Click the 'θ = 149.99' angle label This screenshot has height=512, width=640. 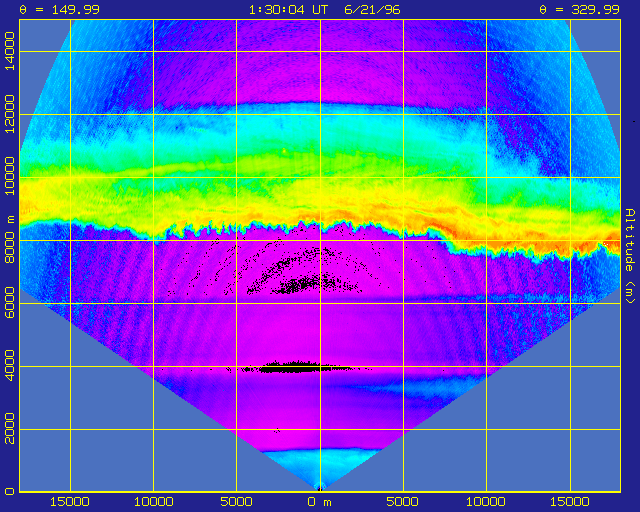click(60, 9)
